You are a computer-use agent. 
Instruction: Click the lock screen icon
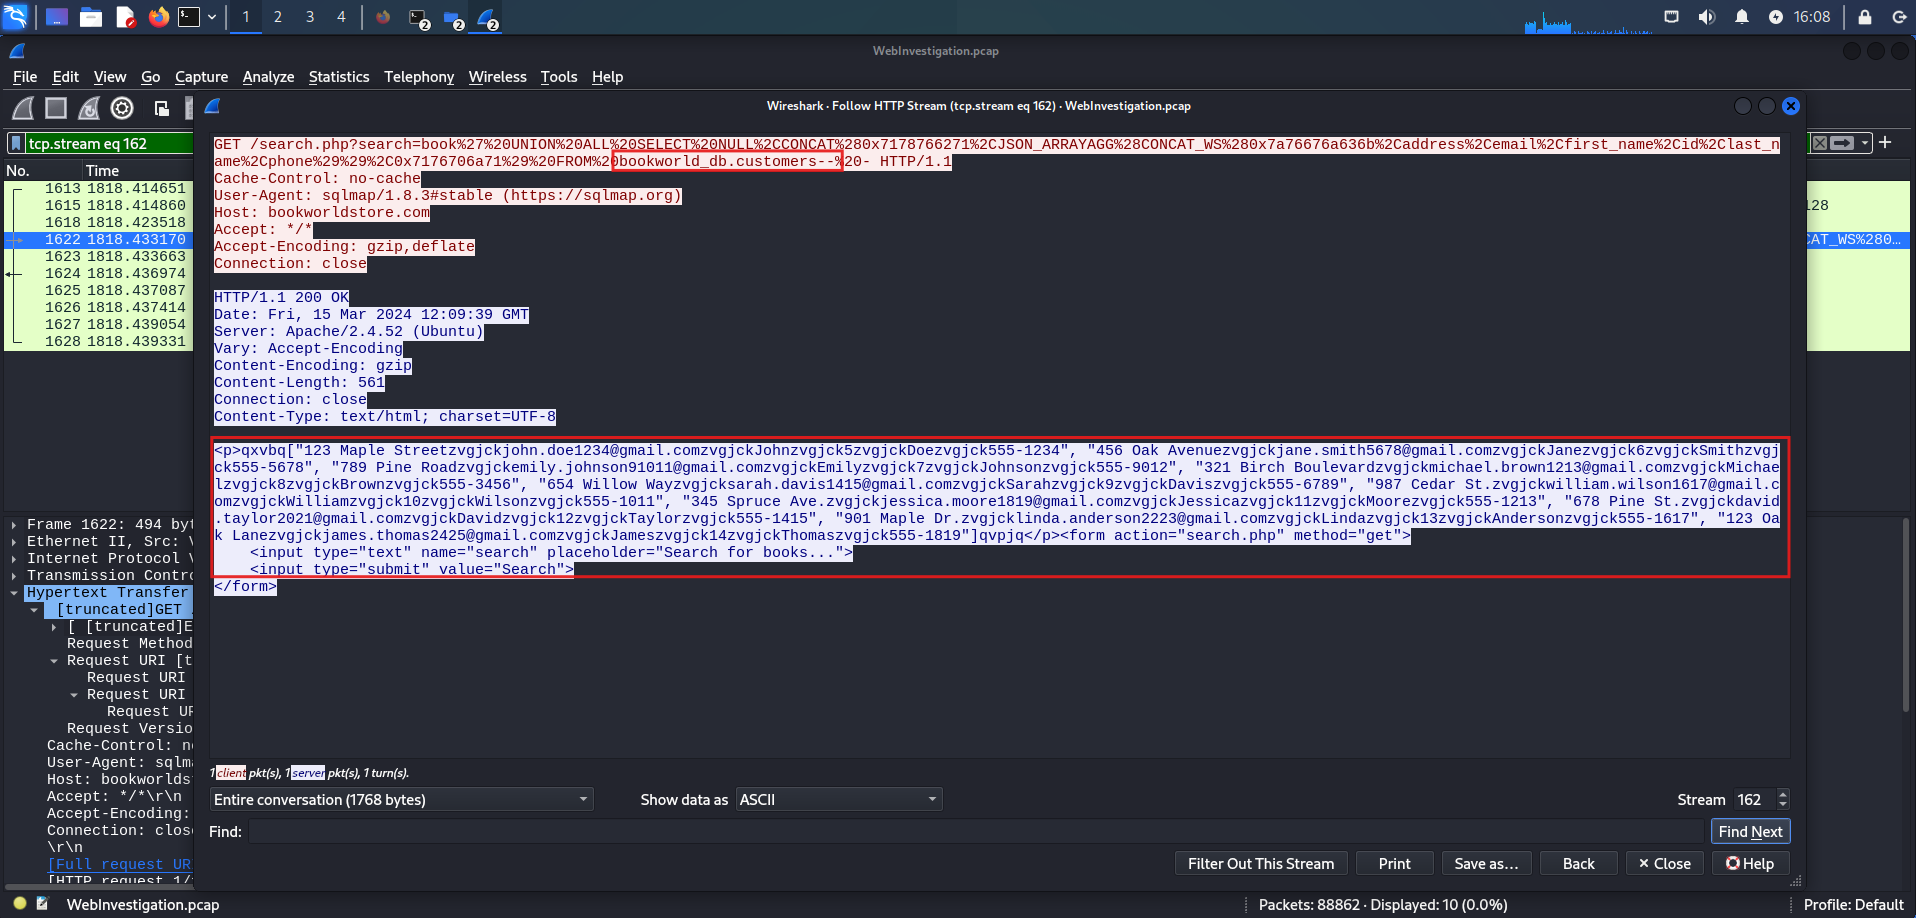pos(1865,17)
